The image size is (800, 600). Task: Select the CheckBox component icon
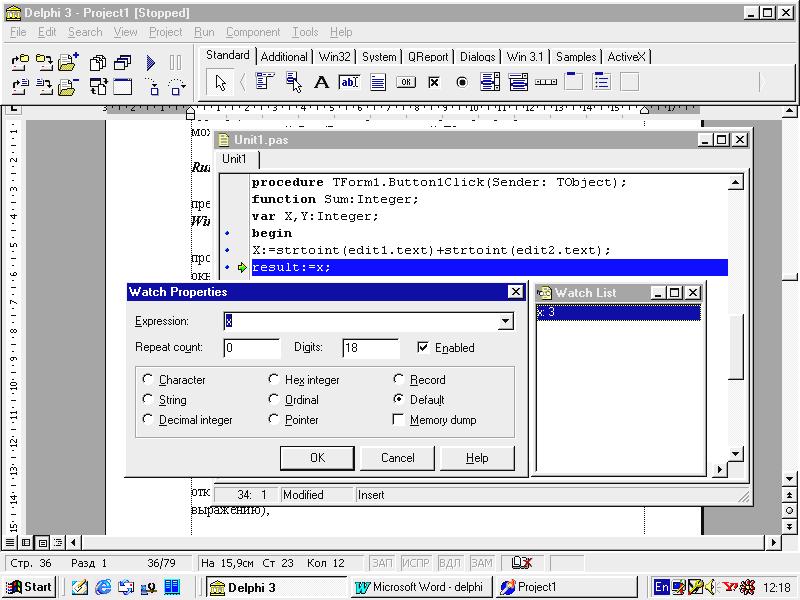[434, 82]
